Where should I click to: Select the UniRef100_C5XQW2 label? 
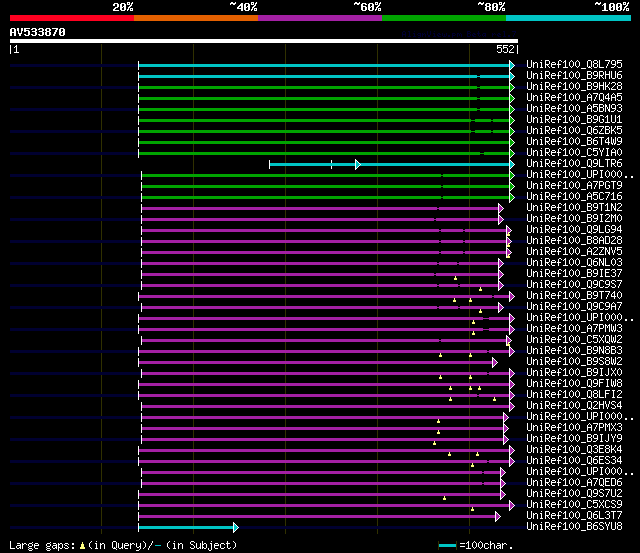click(x=574, y=340)
